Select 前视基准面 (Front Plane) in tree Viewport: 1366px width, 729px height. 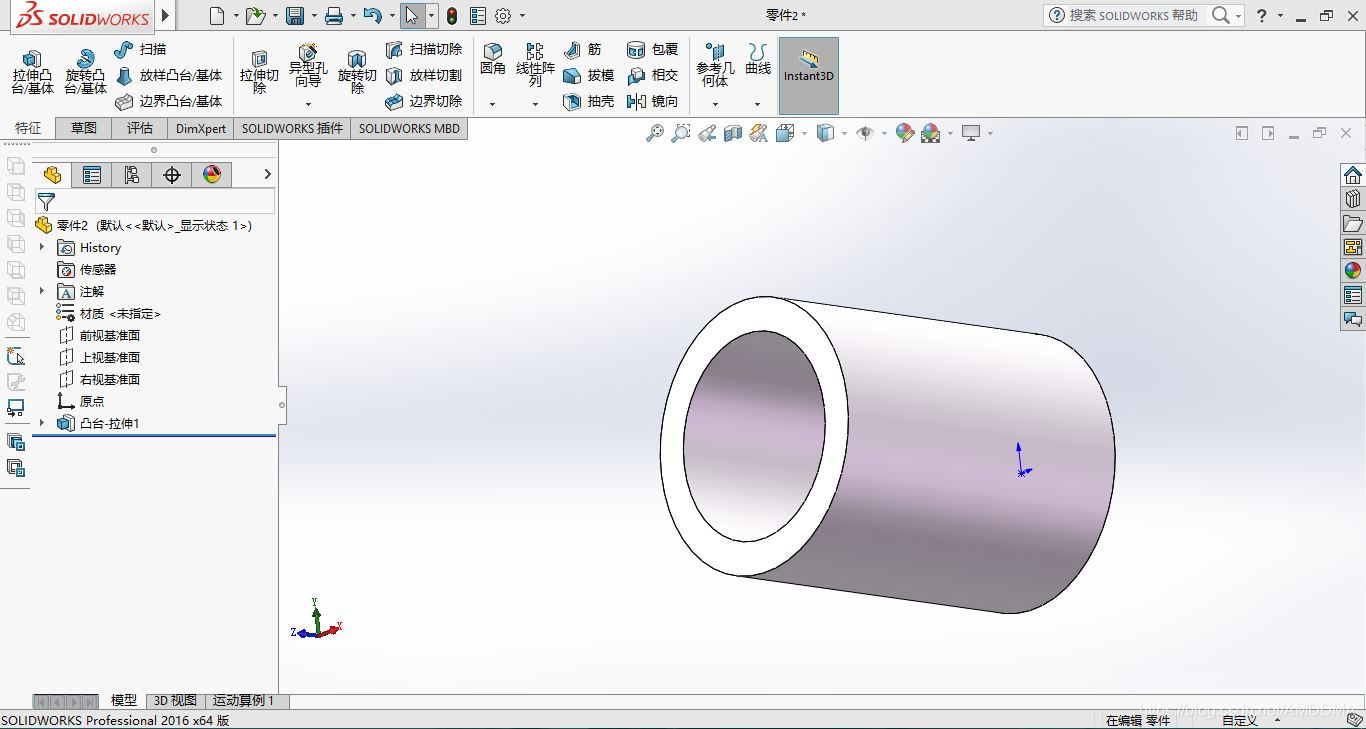pyautogui.click(x=99, y=335)
